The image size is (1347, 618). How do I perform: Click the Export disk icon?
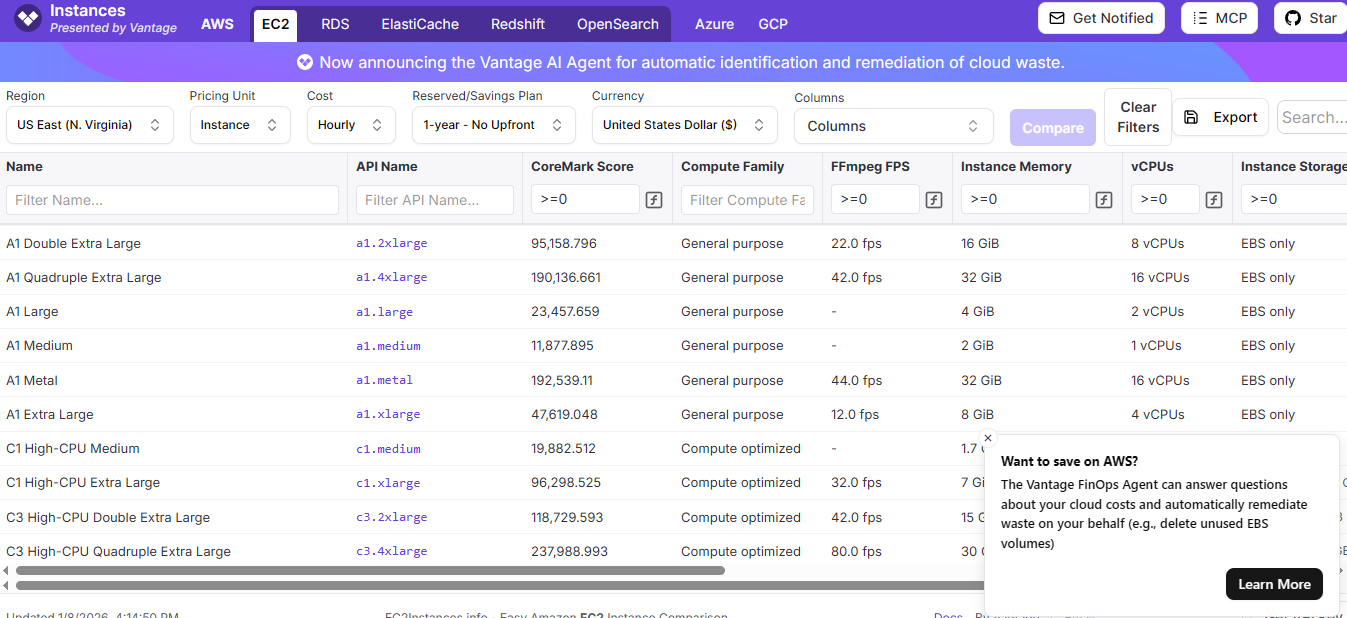[1191, 117]
